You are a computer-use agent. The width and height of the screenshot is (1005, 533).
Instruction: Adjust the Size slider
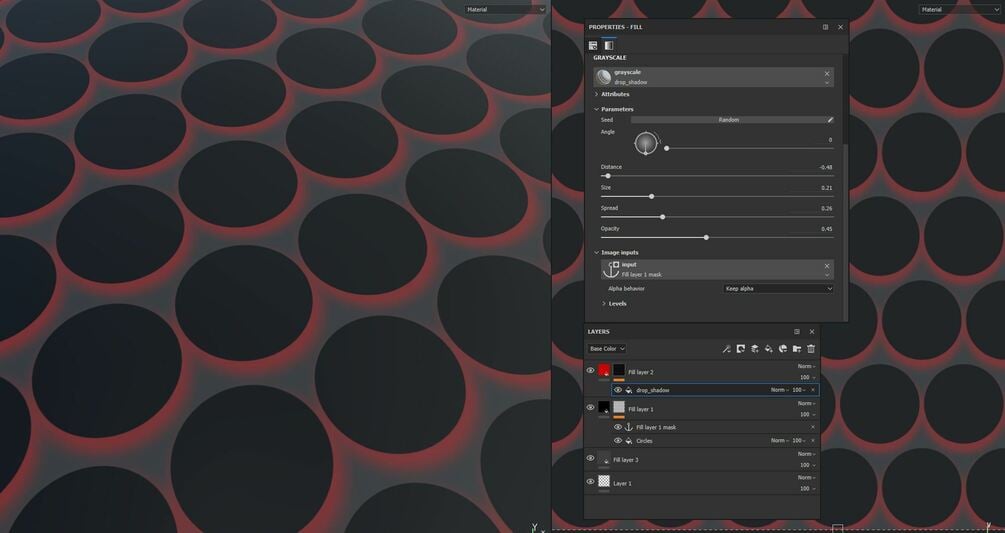click(717, 197)
